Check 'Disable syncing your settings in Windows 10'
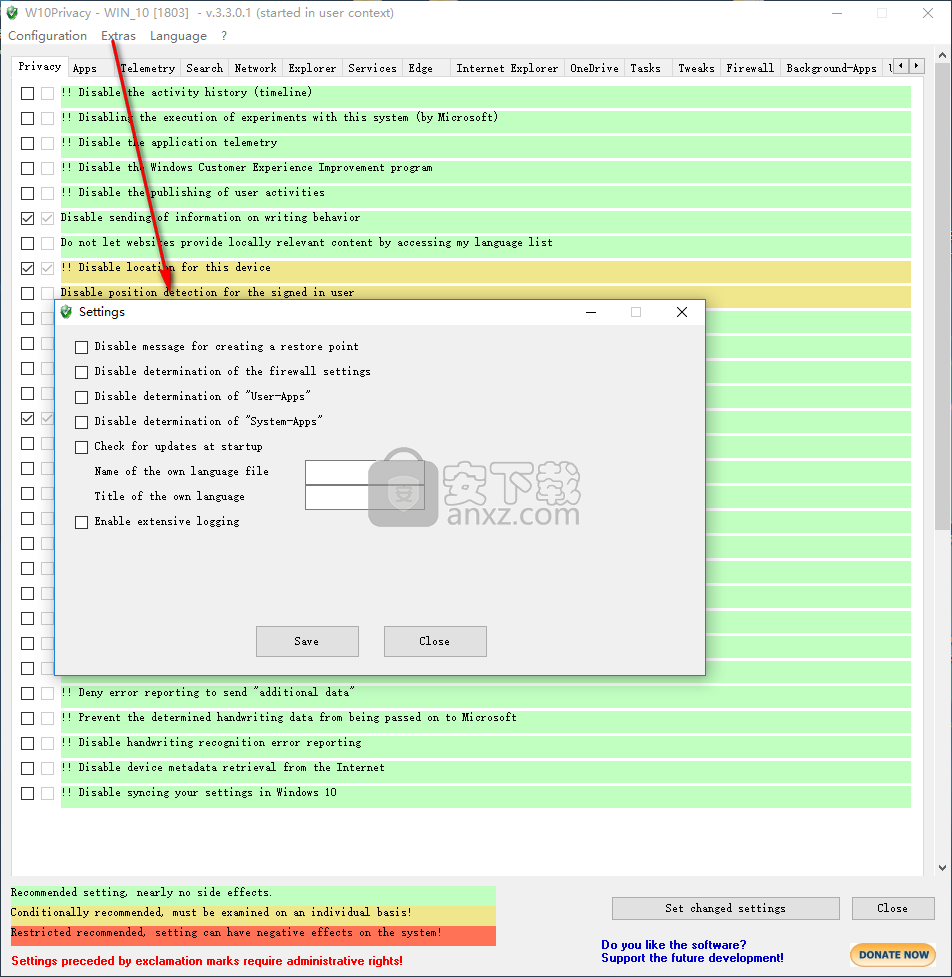952x977 pixels. click(x=27, y=793)
